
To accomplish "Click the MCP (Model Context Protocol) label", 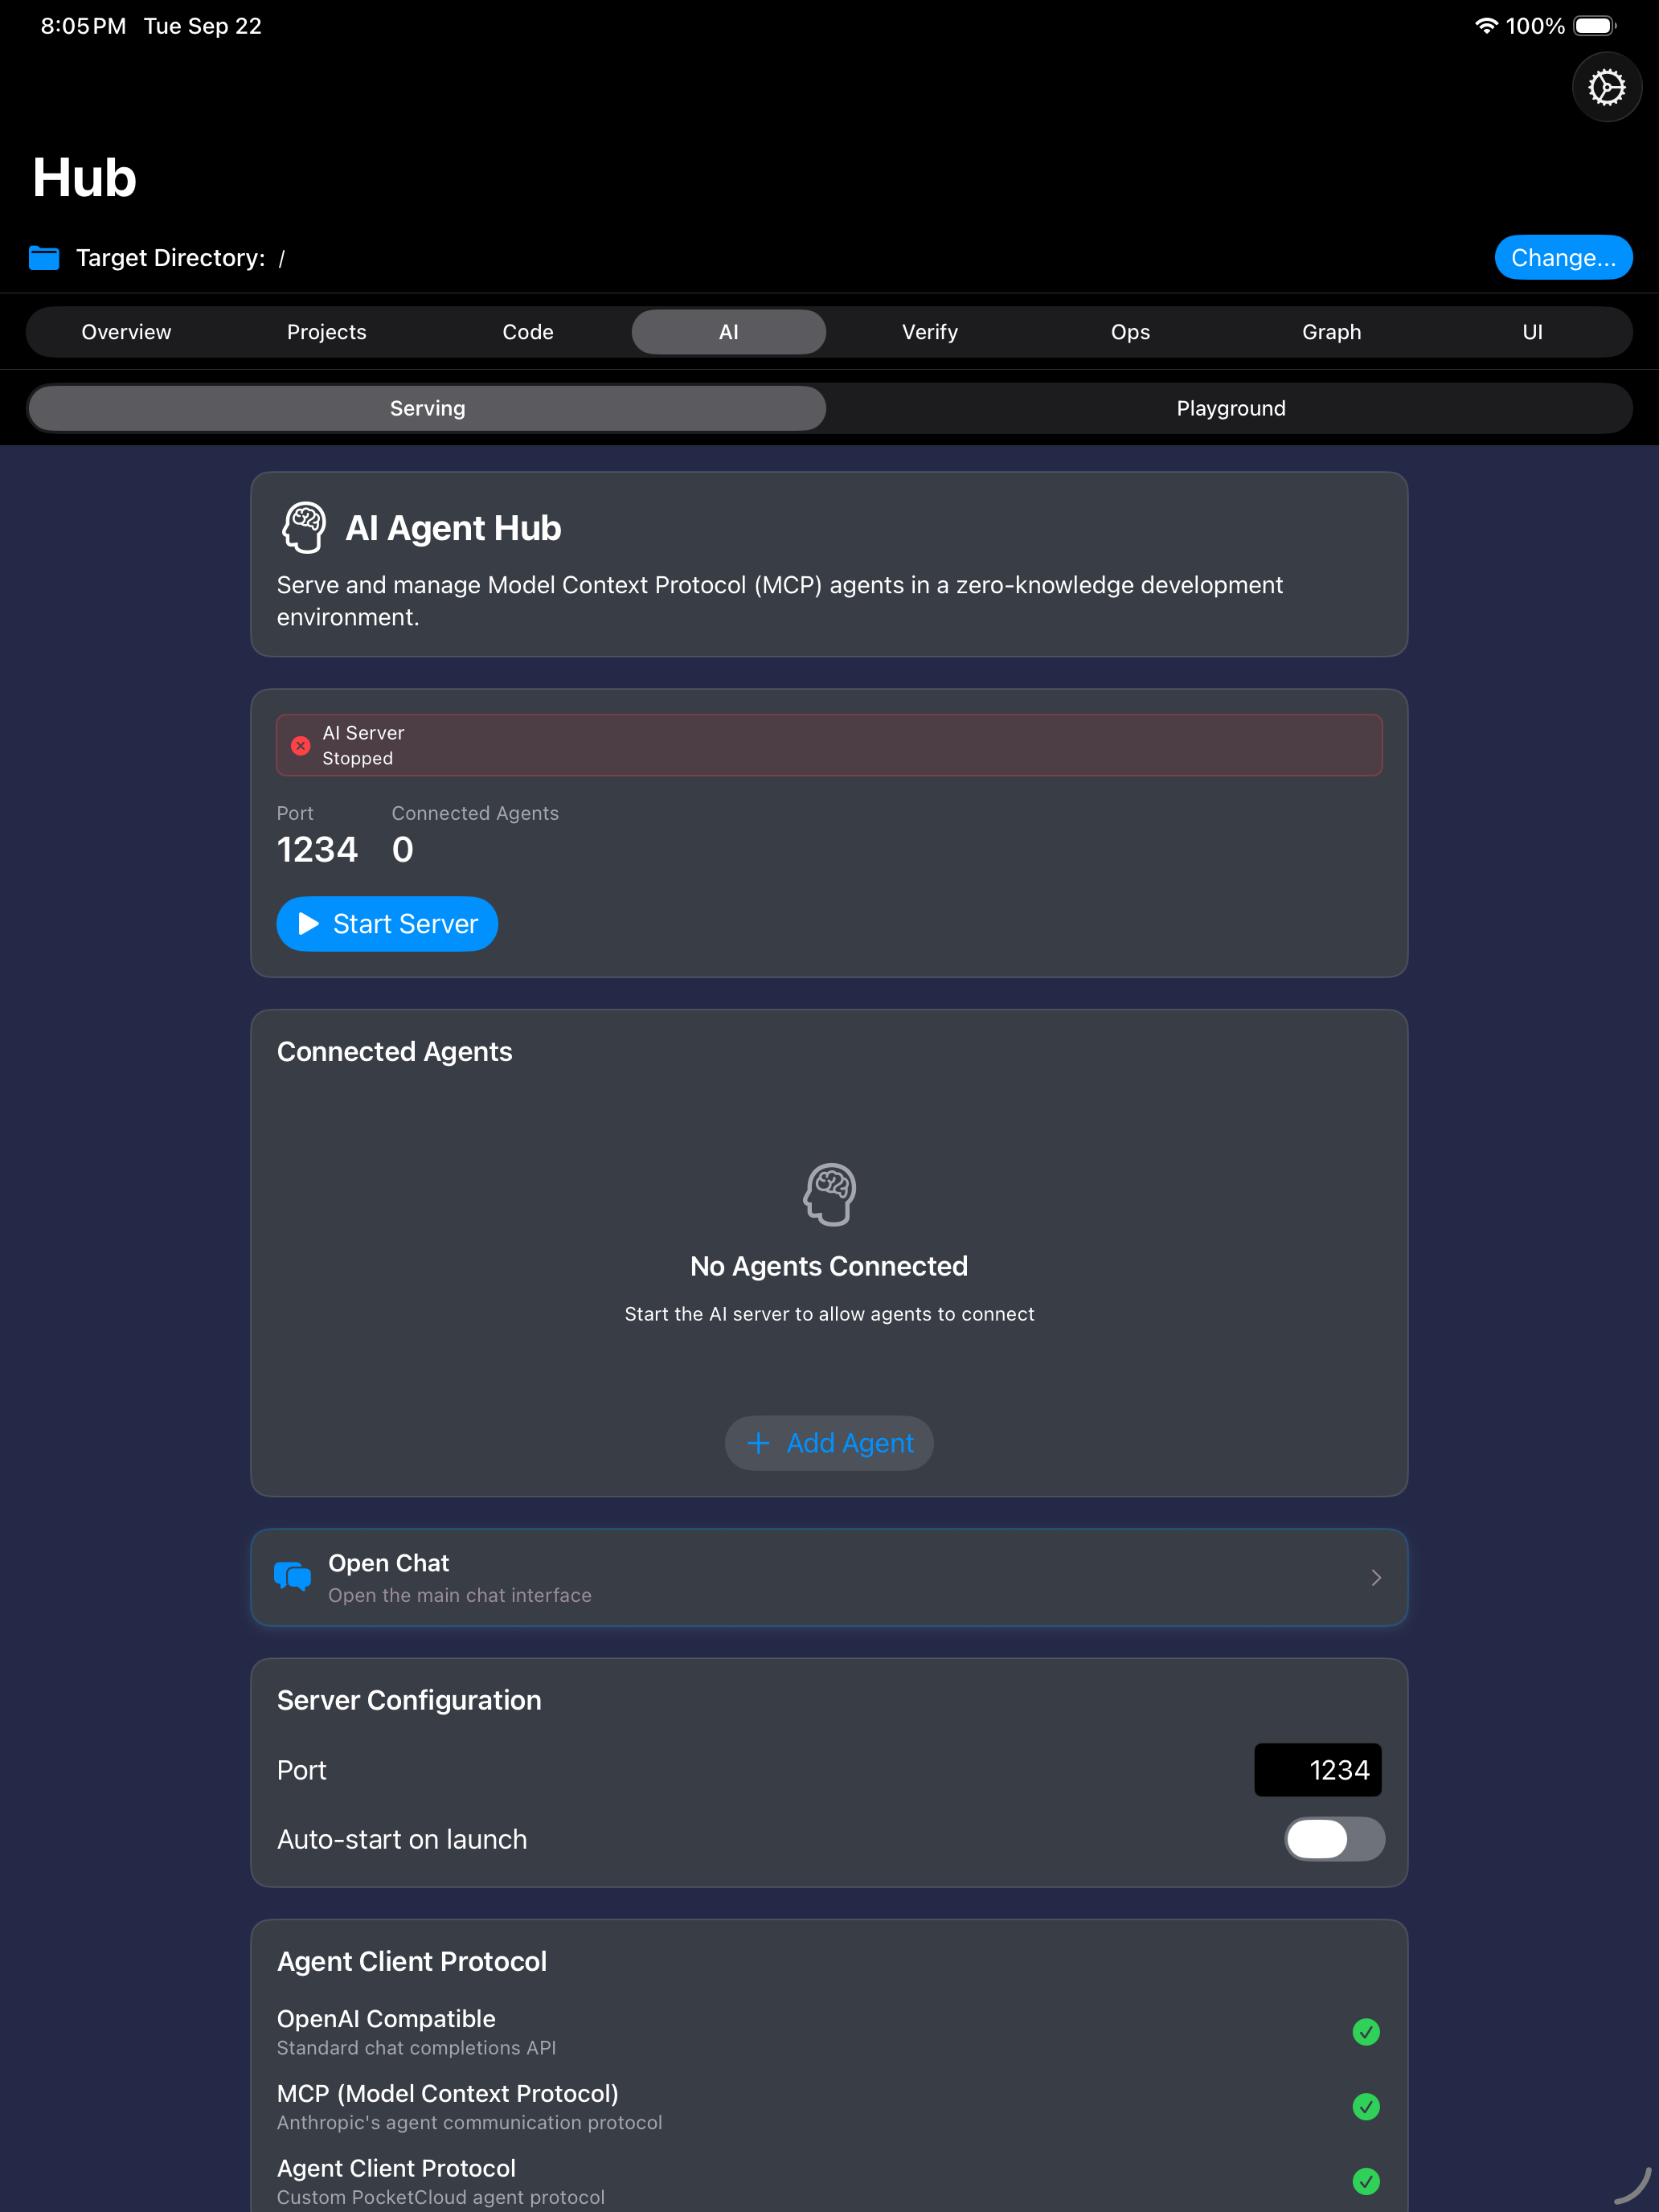I will 448,2094.
